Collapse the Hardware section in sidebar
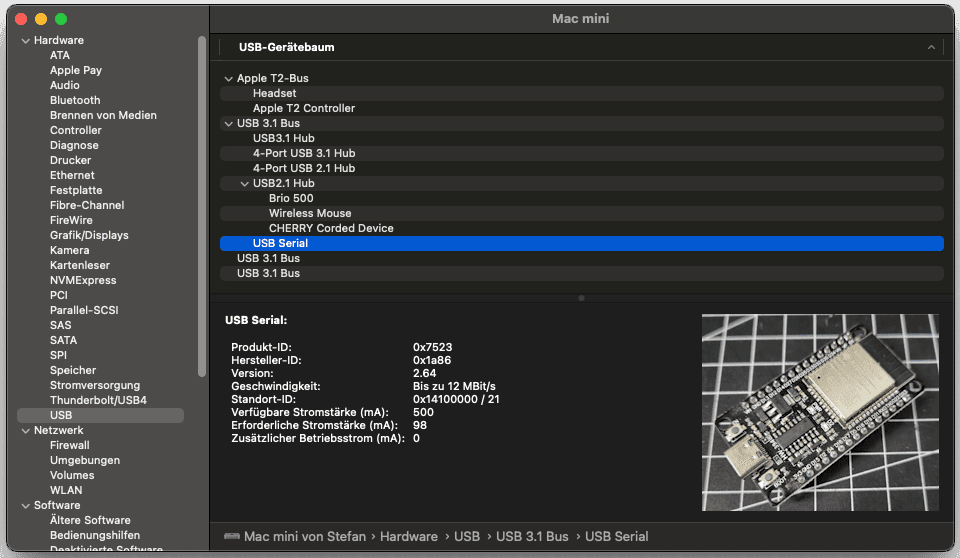960x558 pixels. click(26, 40)
